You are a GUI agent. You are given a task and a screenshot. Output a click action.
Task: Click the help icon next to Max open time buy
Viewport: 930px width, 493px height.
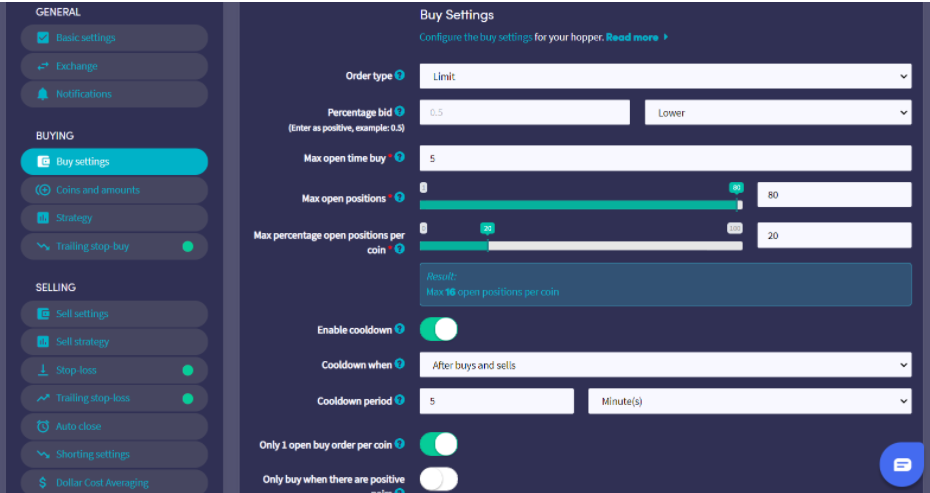pyautogui.click(x=400, y=157)
